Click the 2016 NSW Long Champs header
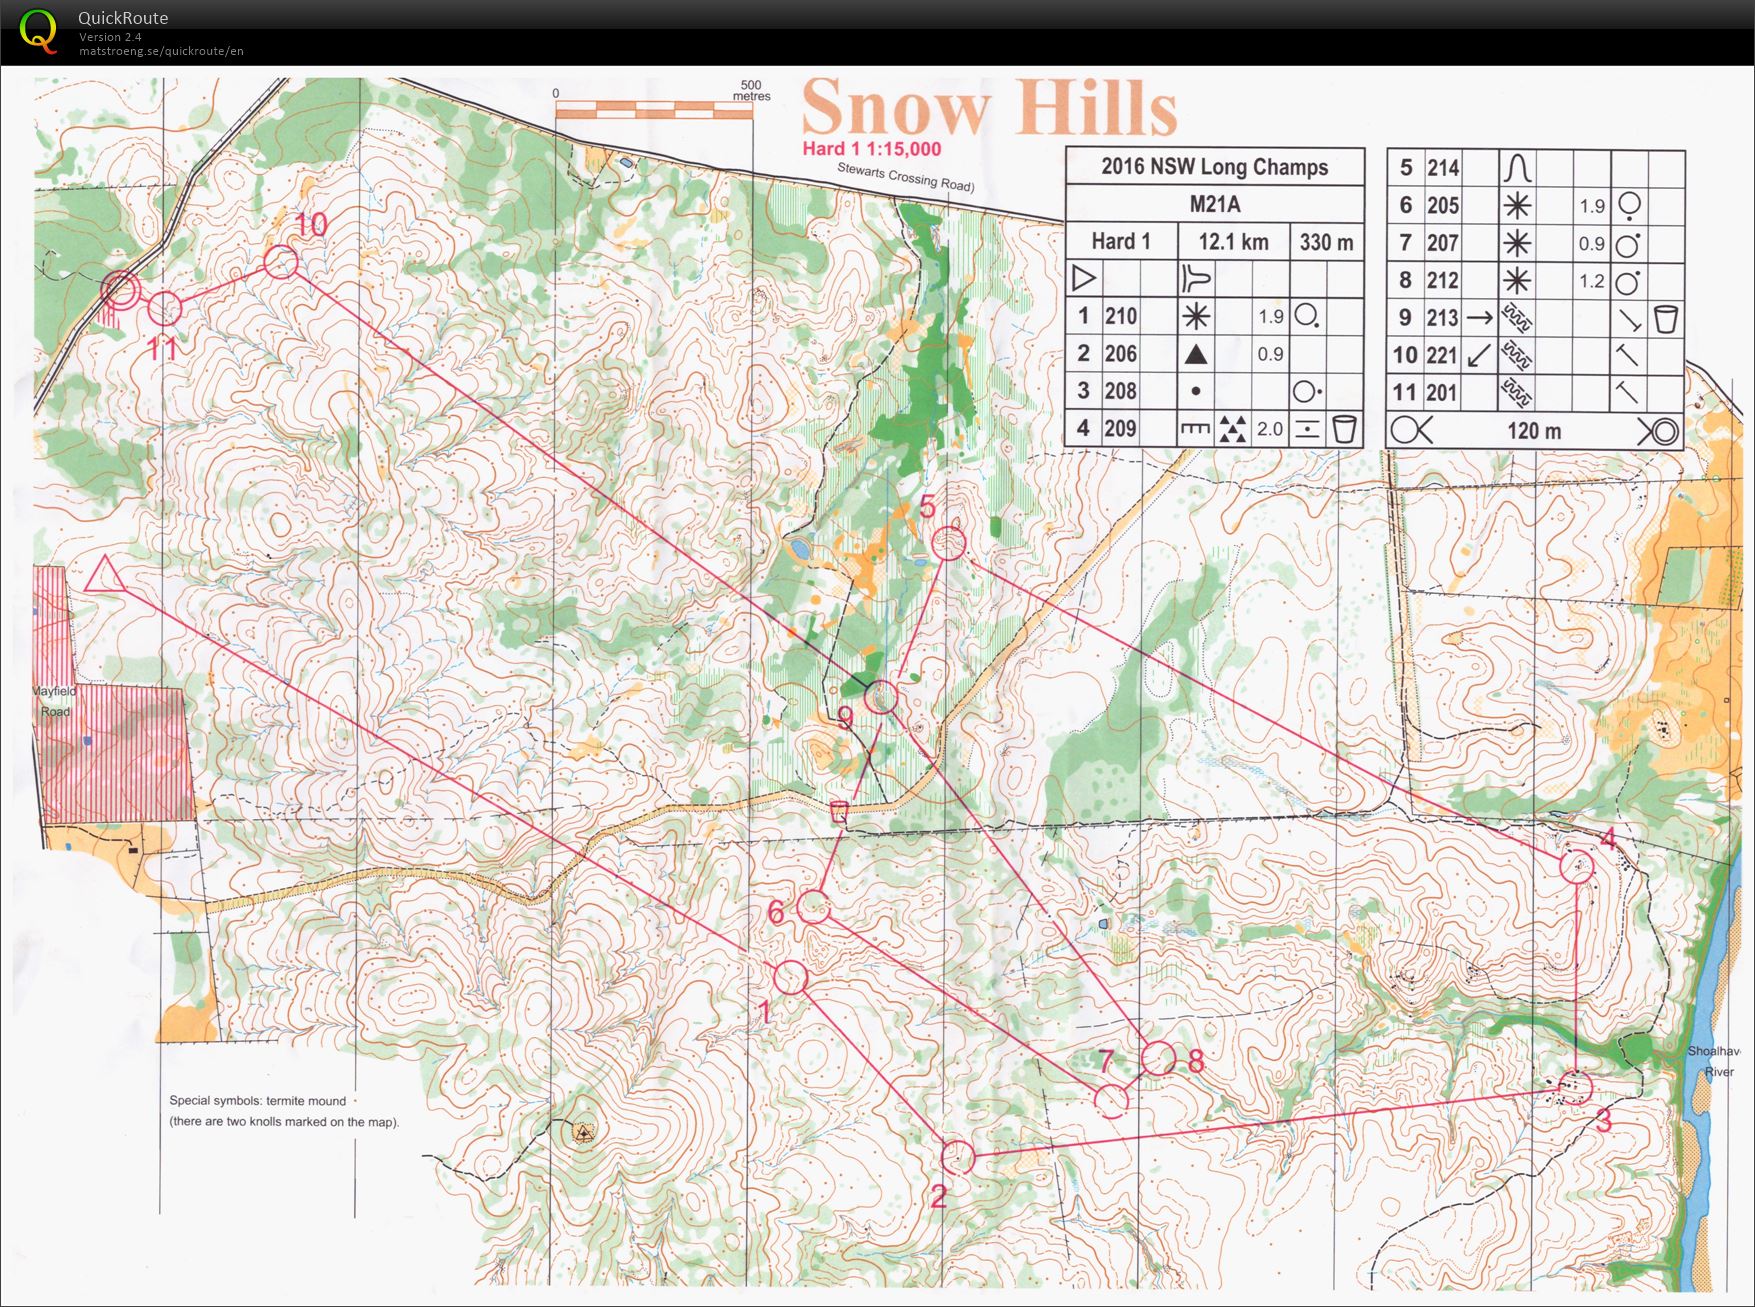The height and width of the screenshot is (1307, 1755). coord(1214,167)
